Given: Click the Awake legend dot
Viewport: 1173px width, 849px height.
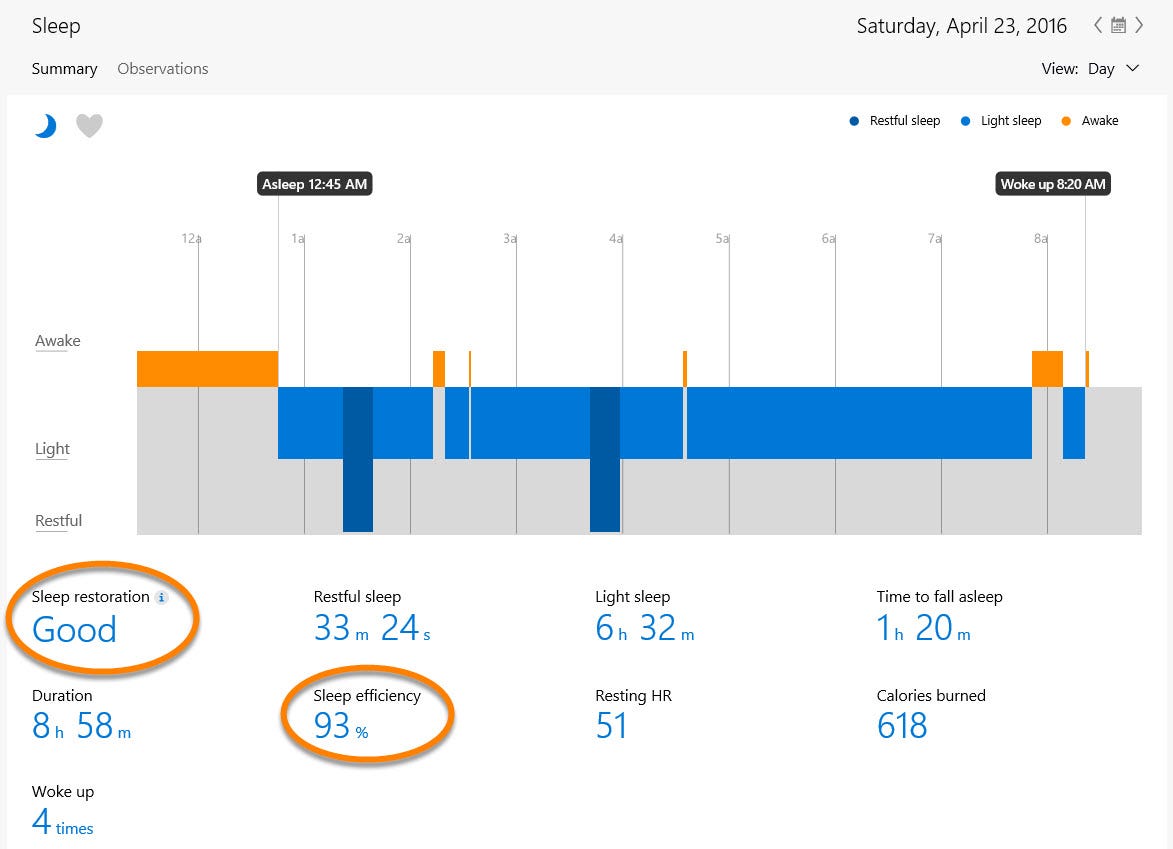Looking at the screenshot, I should (1068, 120).
